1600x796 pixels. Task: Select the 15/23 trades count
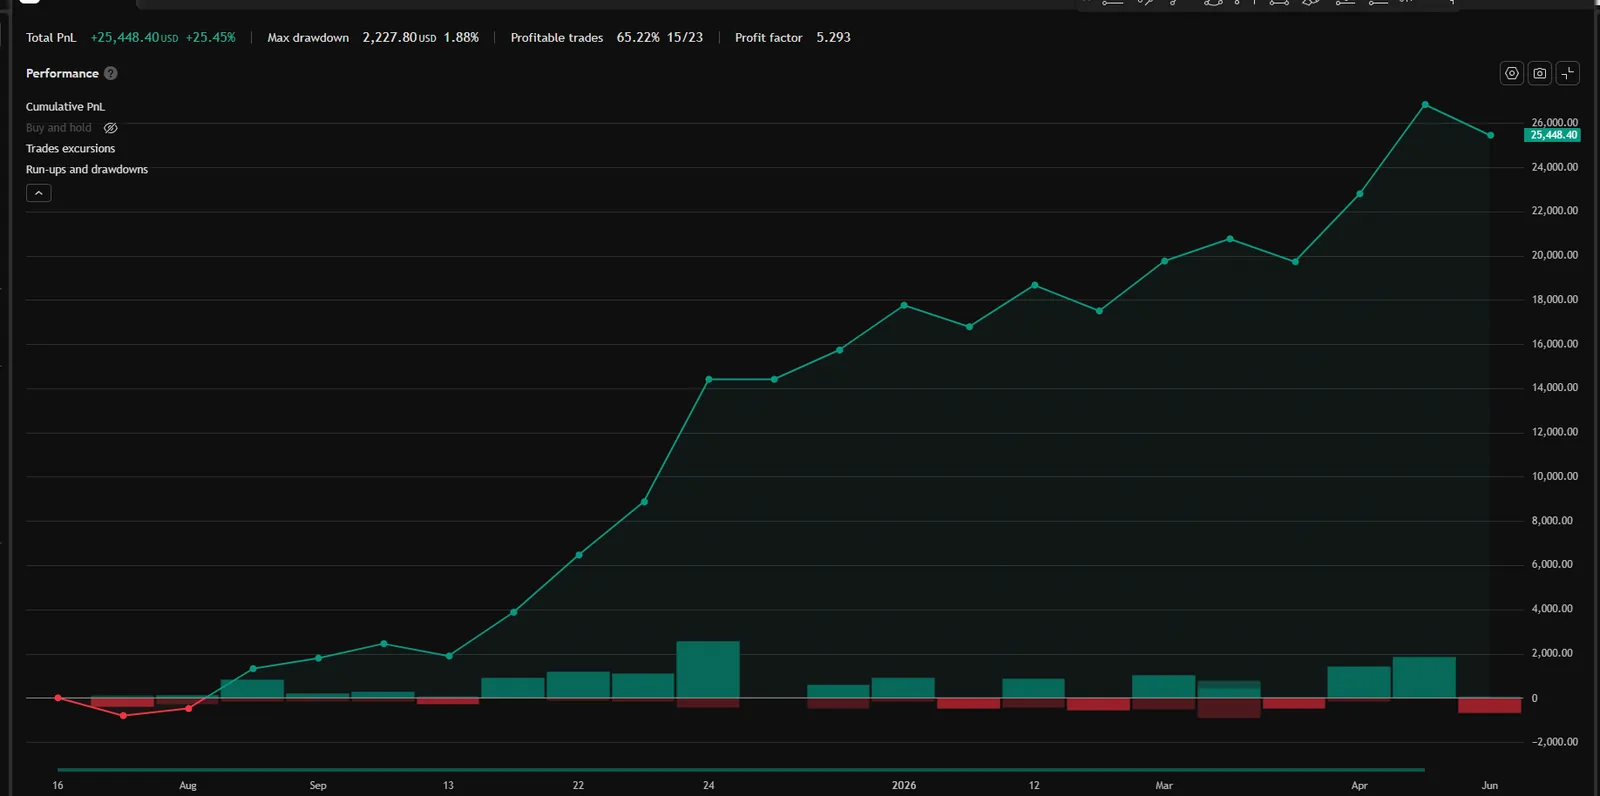tap(685, 38)
